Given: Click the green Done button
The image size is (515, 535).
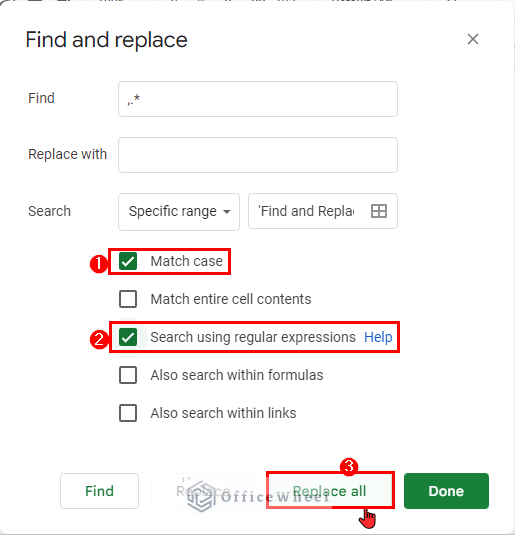Looking at the screenshot, I should tap(446, 491).
